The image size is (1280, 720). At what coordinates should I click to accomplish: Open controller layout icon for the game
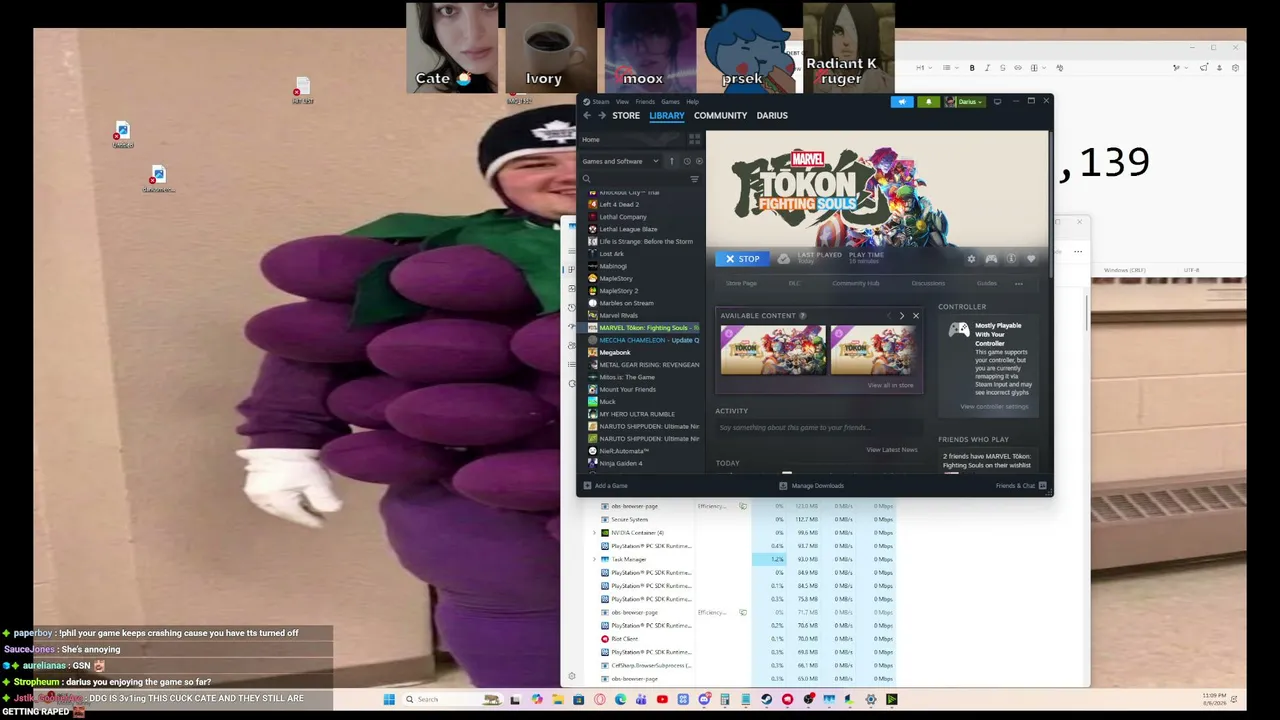(991, 259)
